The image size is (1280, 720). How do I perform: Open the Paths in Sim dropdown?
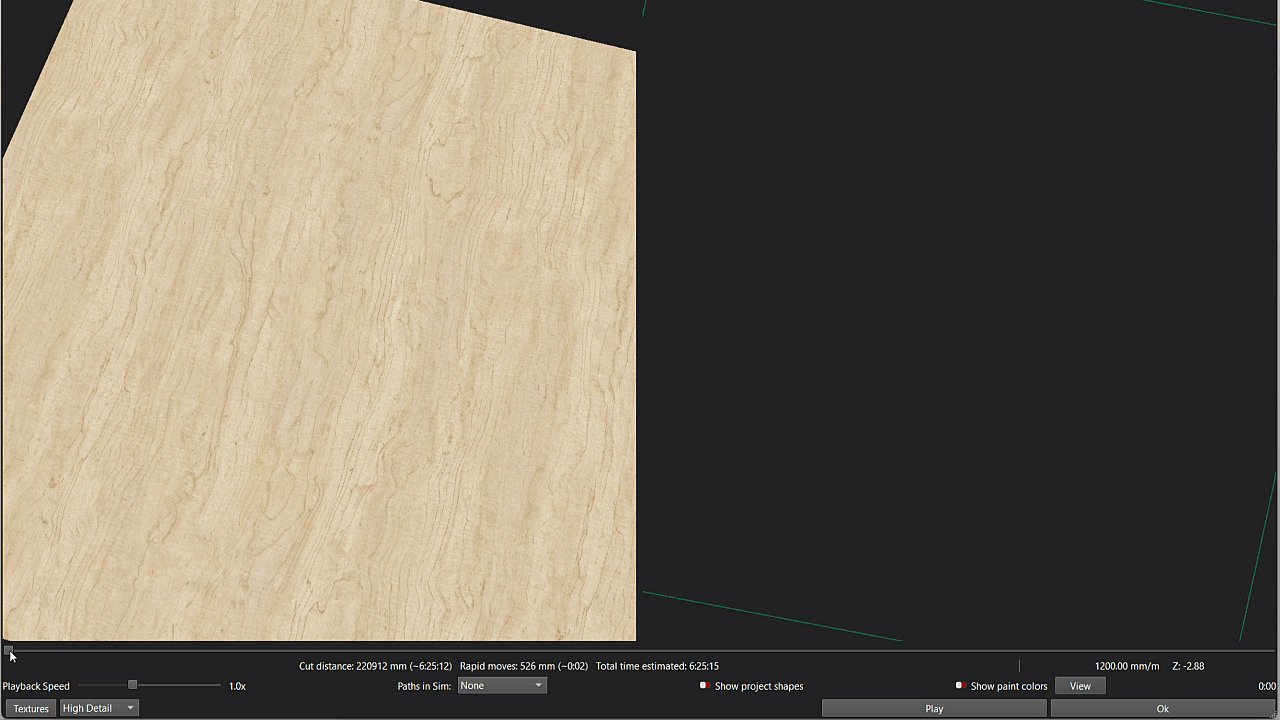pos(501,685)
